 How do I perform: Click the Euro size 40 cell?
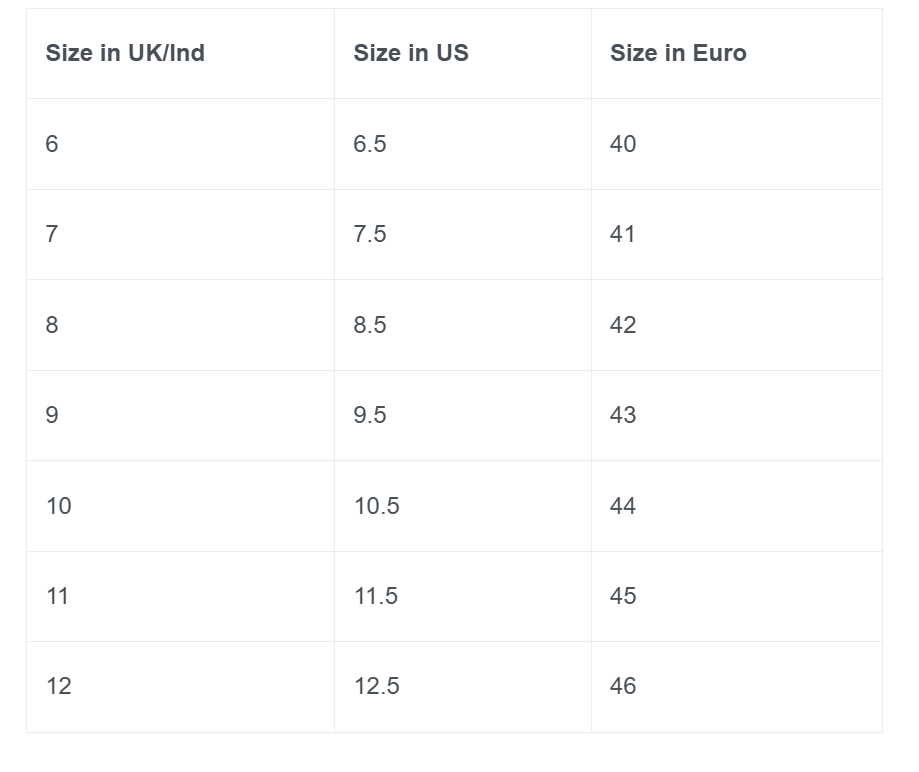tap(623, 144)
